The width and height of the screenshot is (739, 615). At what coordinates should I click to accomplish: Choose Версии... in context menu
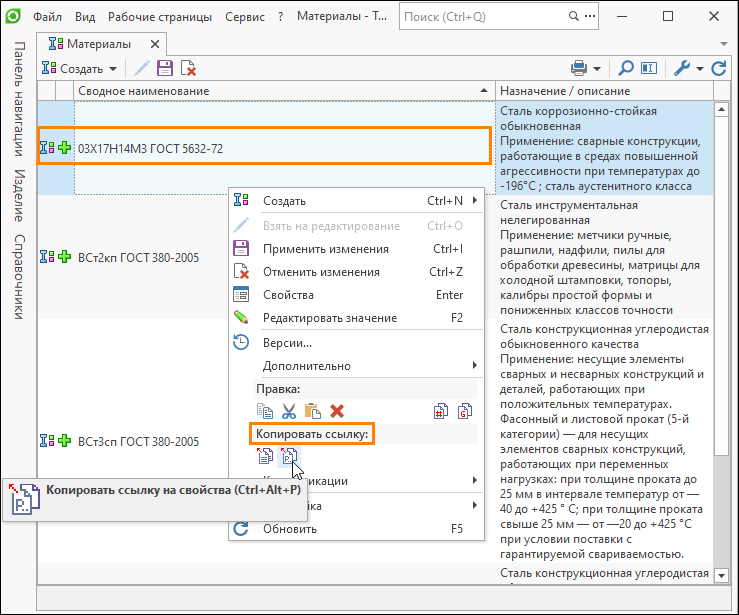356,343
